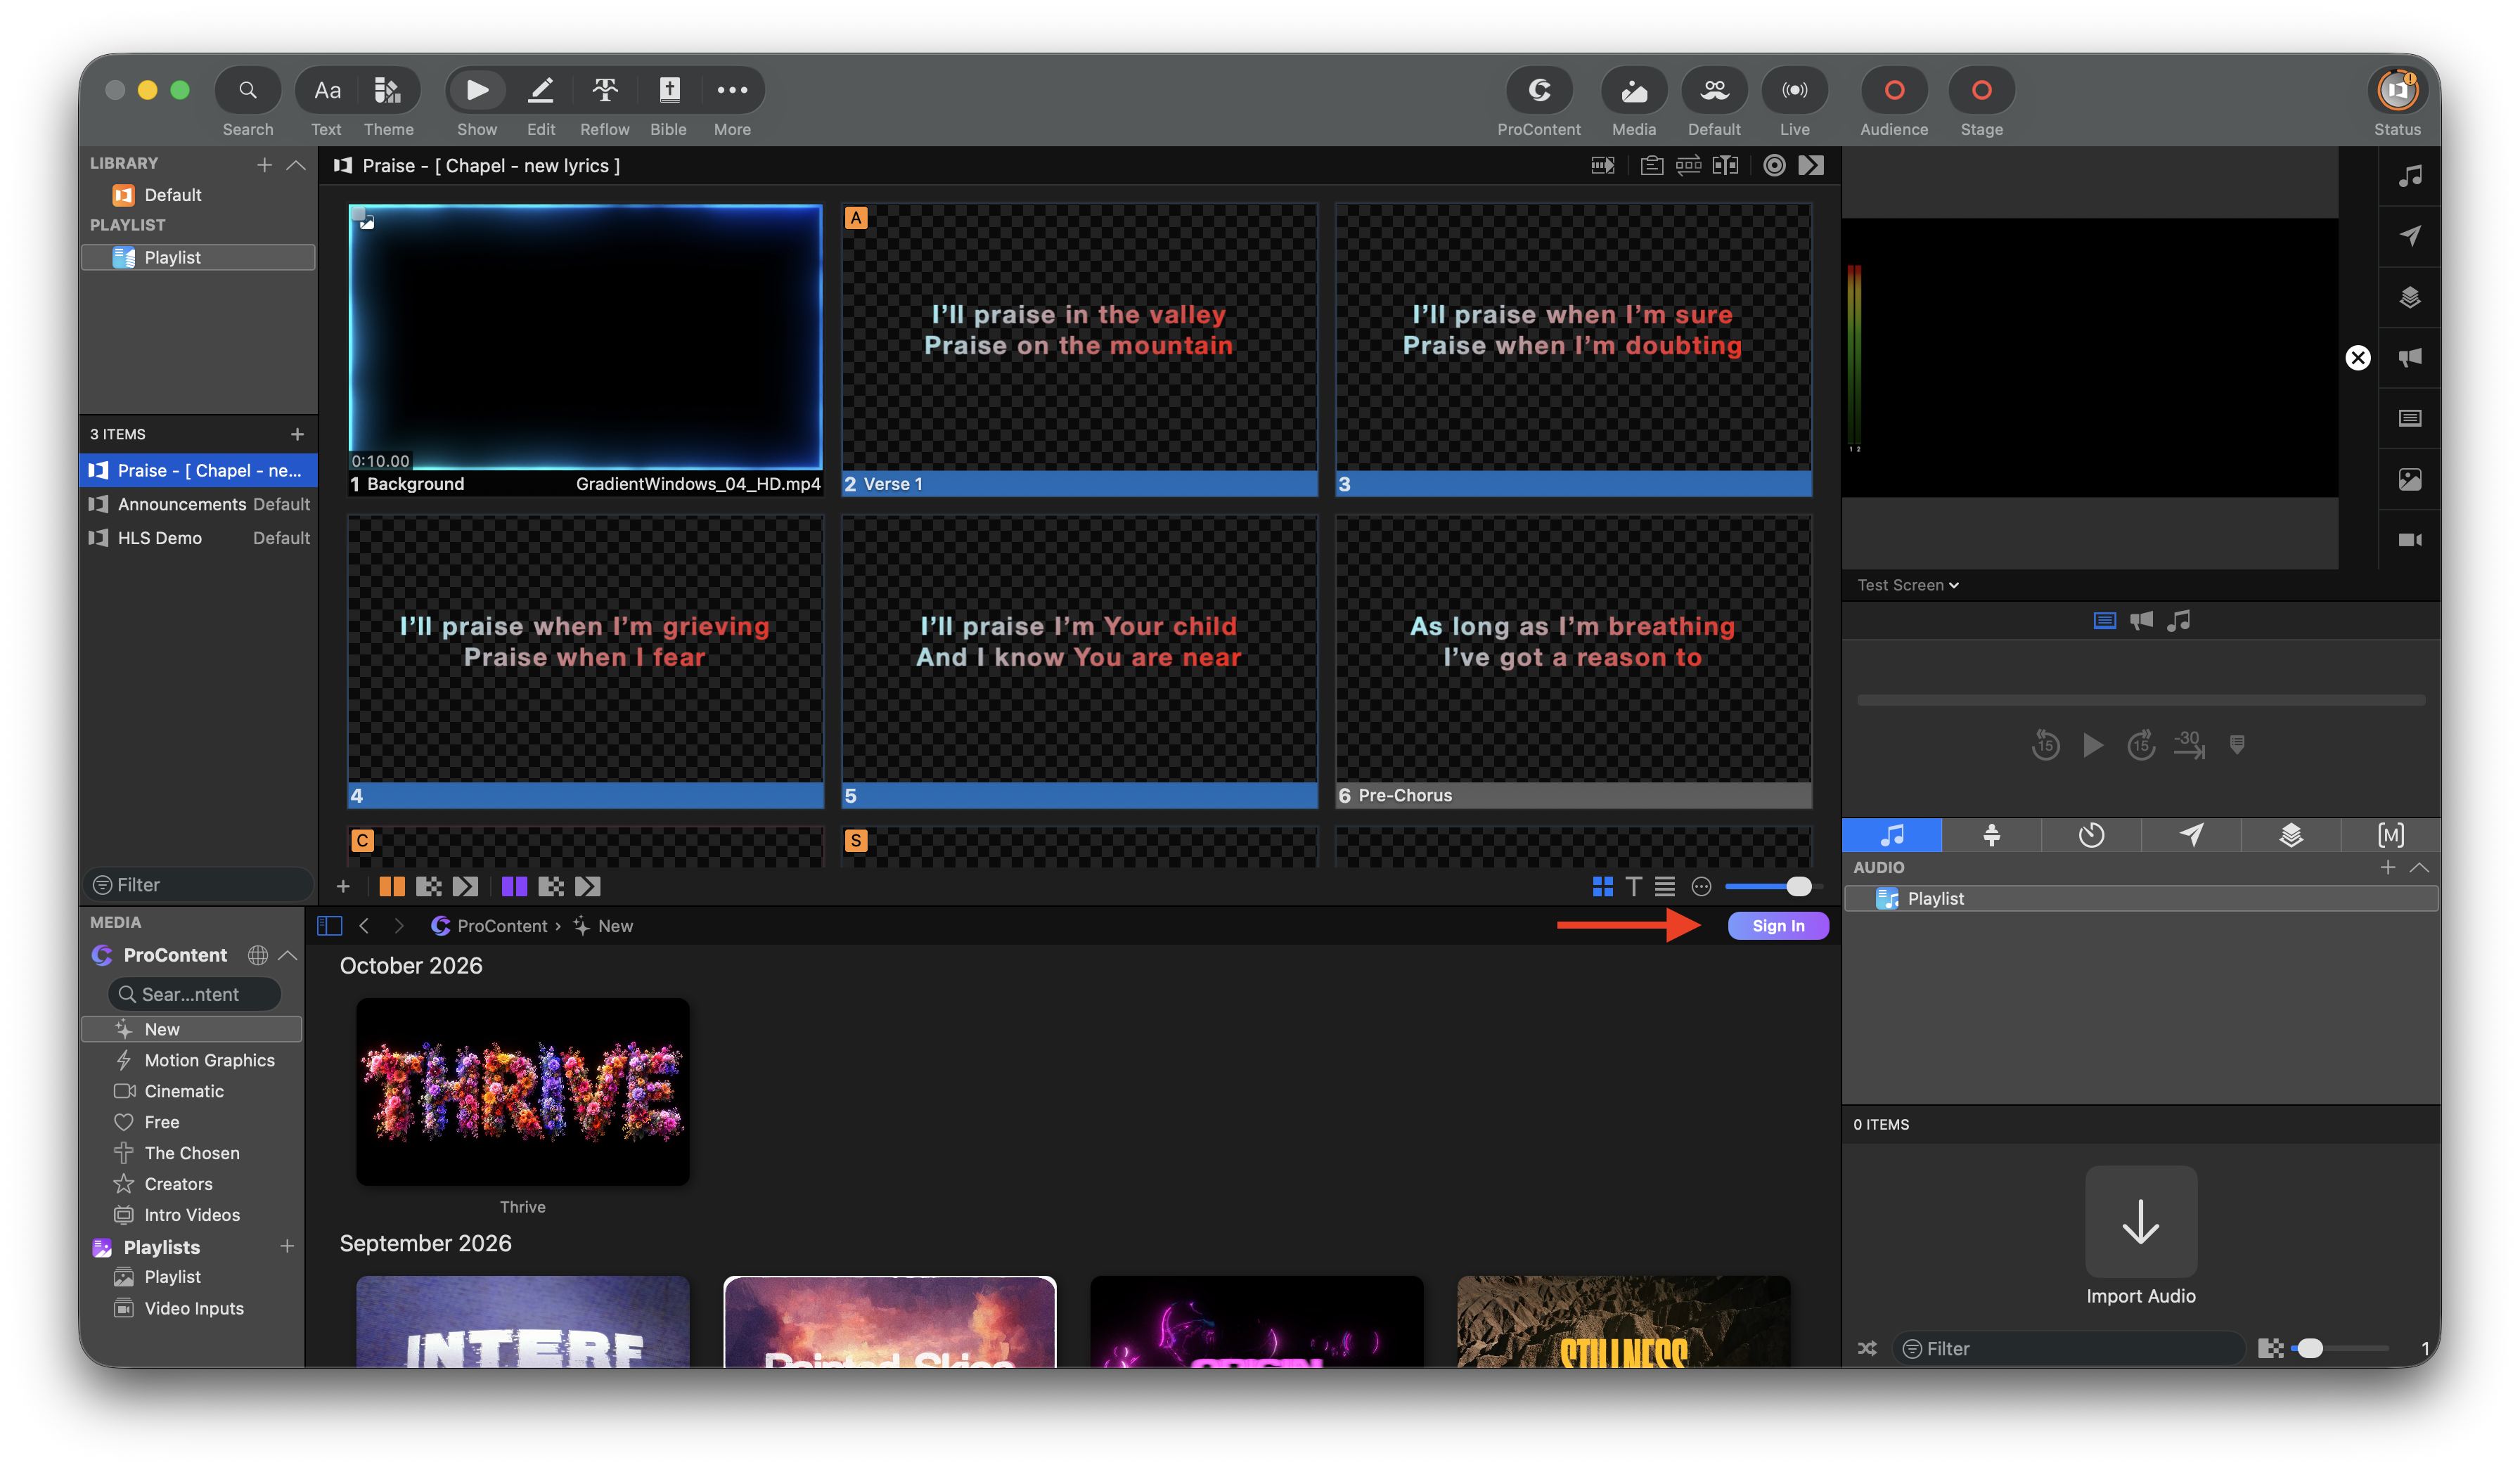Switch slide view to text-only view

tap(1633, 886)
